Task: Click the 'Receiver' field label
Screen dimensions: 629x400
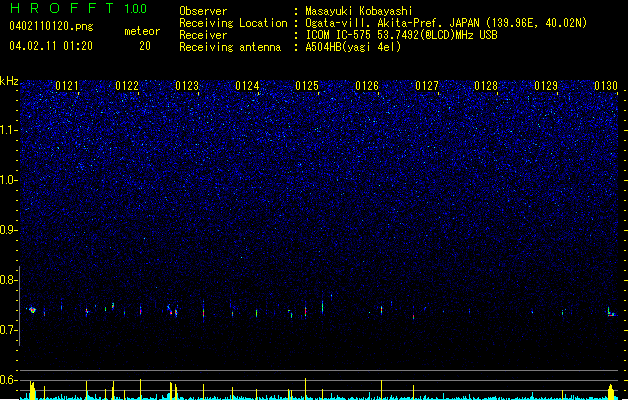Action: click(203, 35)
